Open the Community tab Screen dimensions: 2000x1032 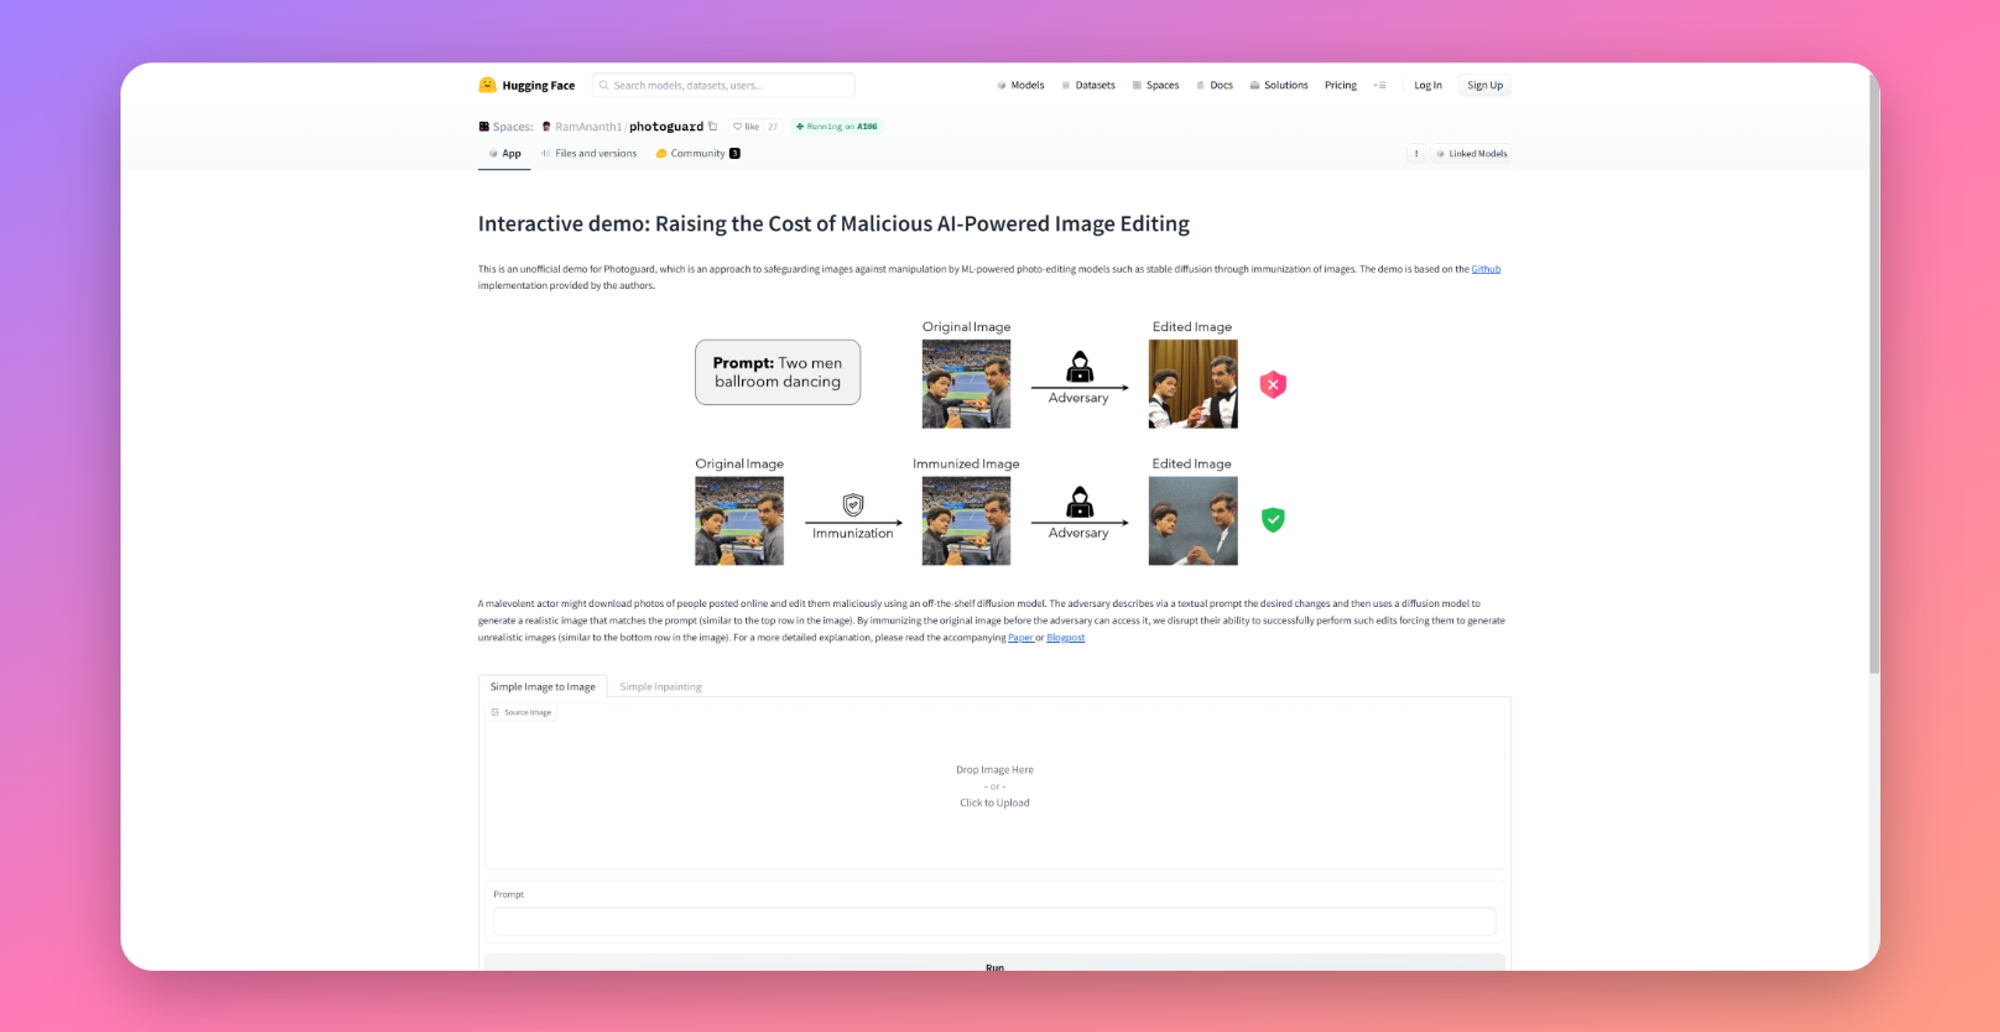(x=697, y=153)
